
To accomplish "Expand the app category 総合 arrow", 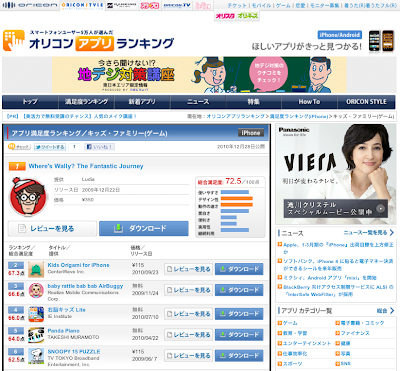I will (x=392, y=311).
